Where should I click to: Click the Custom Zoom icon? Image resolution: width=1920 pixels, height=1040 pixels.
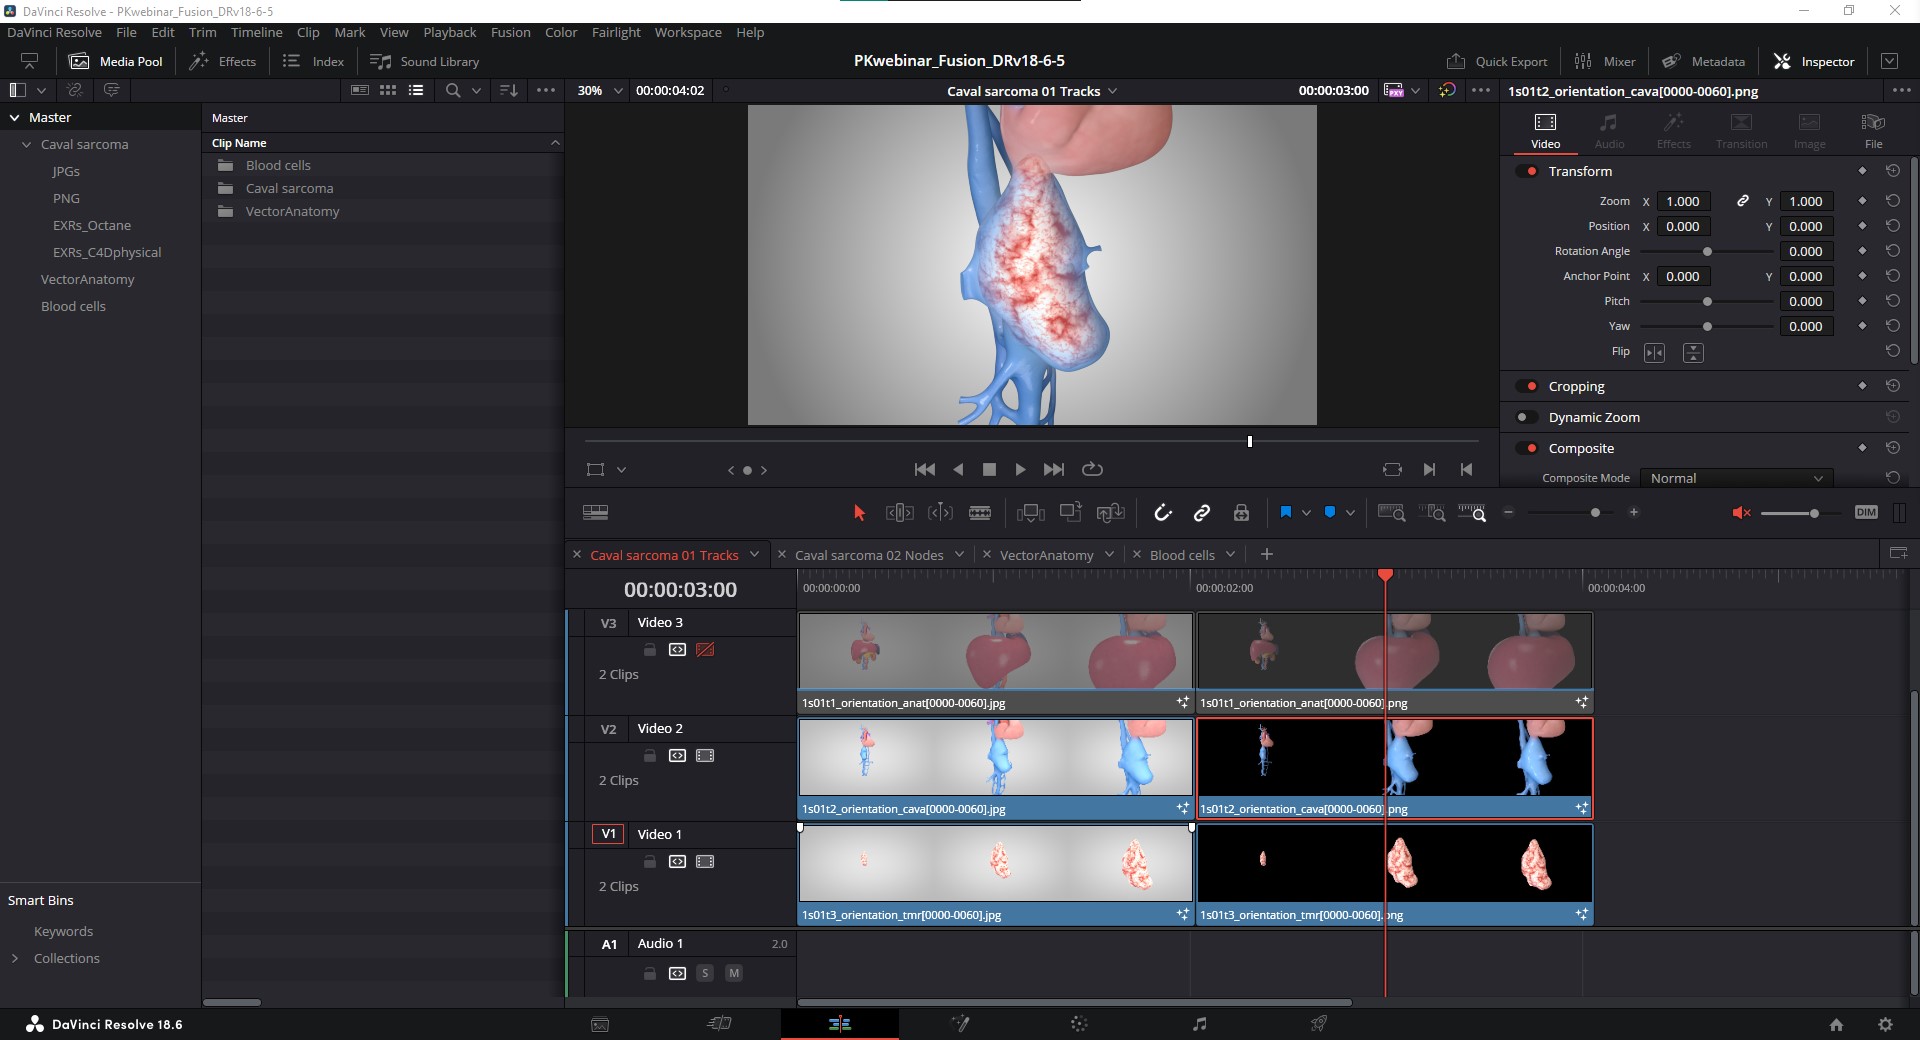tap(1472, 512)
